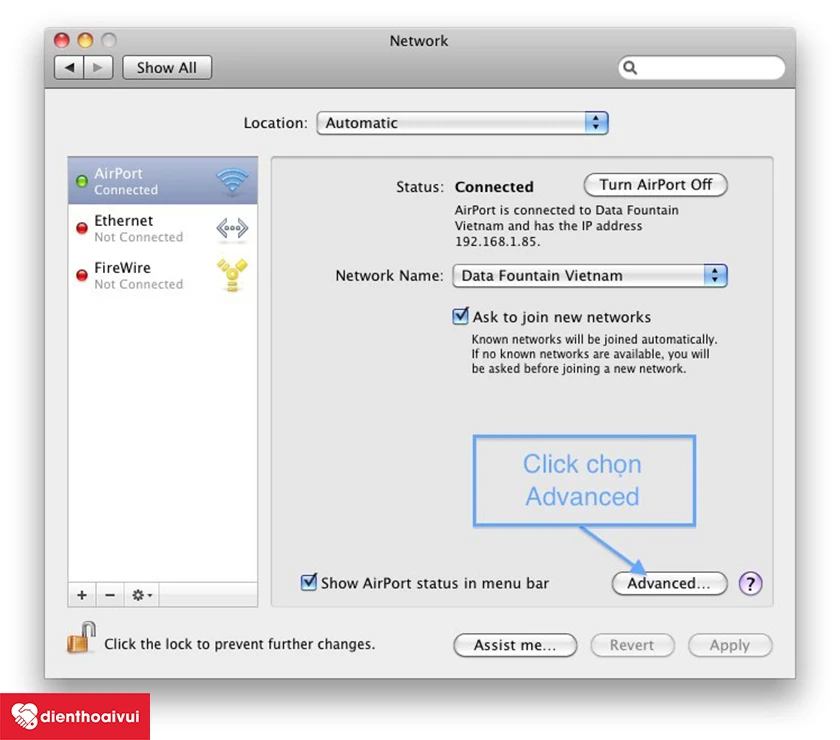Click the lock icon to prevent changes

[81, 638]
